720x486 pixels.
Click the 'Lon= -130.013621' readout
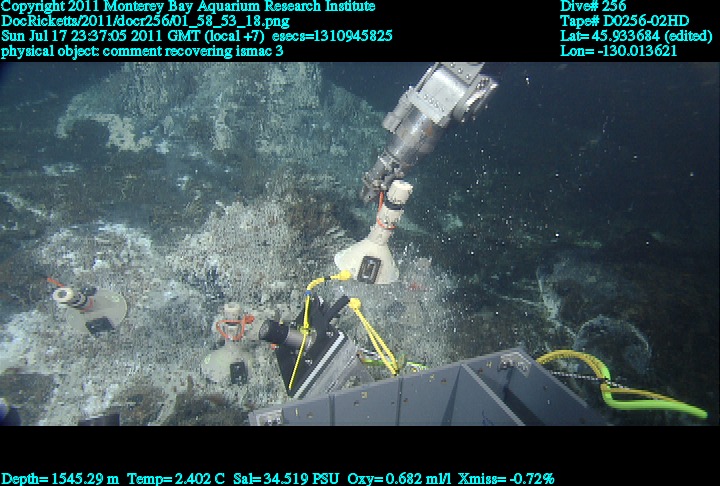point(618,51)
